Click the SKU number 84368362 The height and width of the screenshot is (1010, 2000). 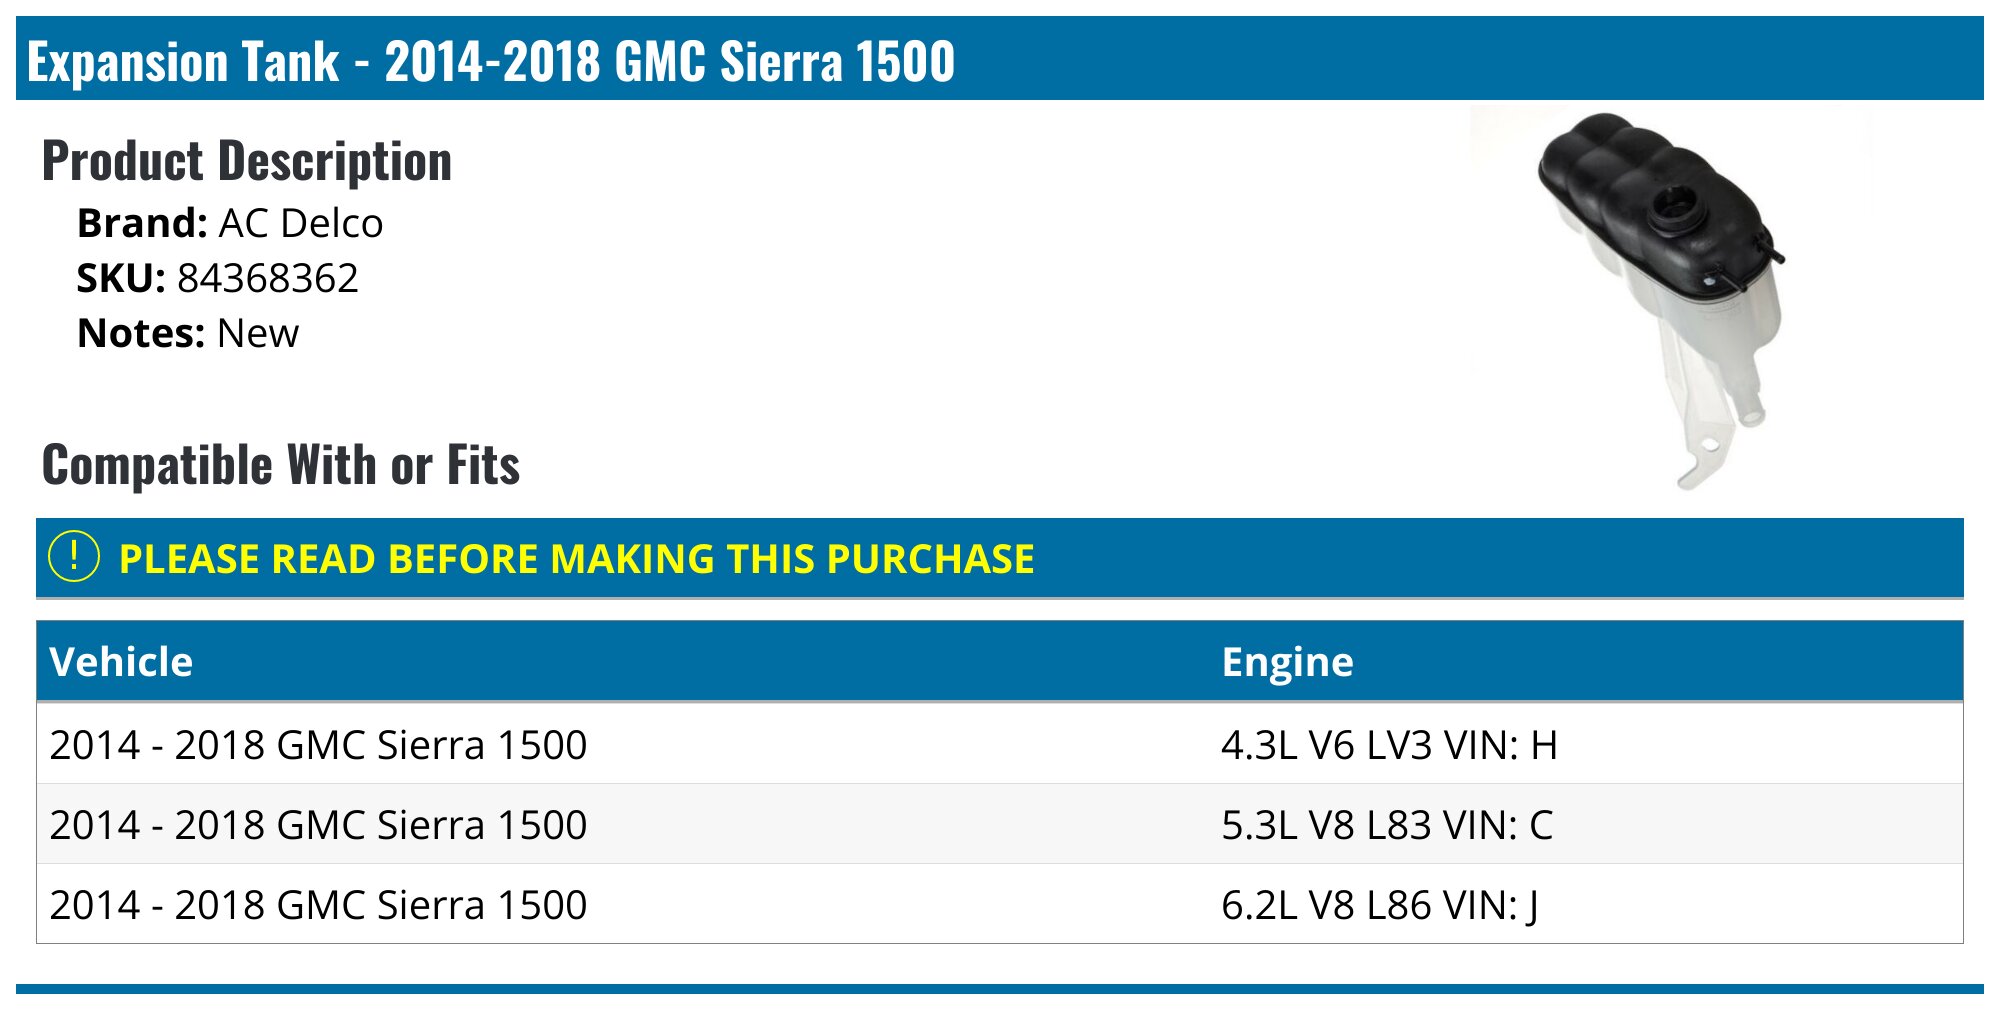[x=268, y=278]
